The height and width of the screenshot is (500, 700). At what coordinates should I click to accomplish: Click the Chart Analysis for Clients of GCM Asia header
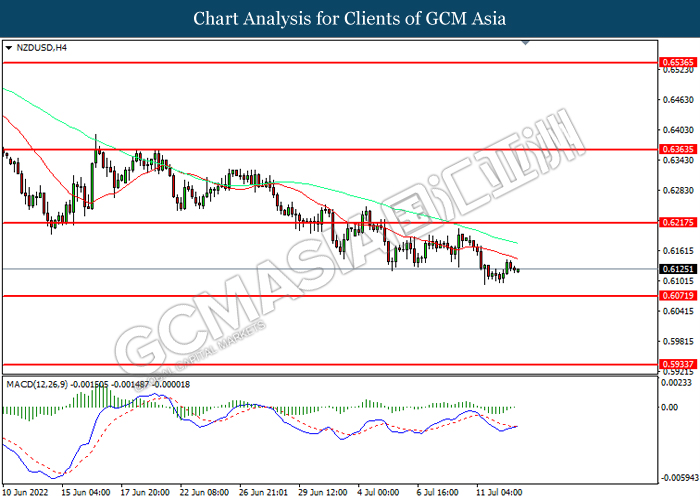click(x=350, y=19)
